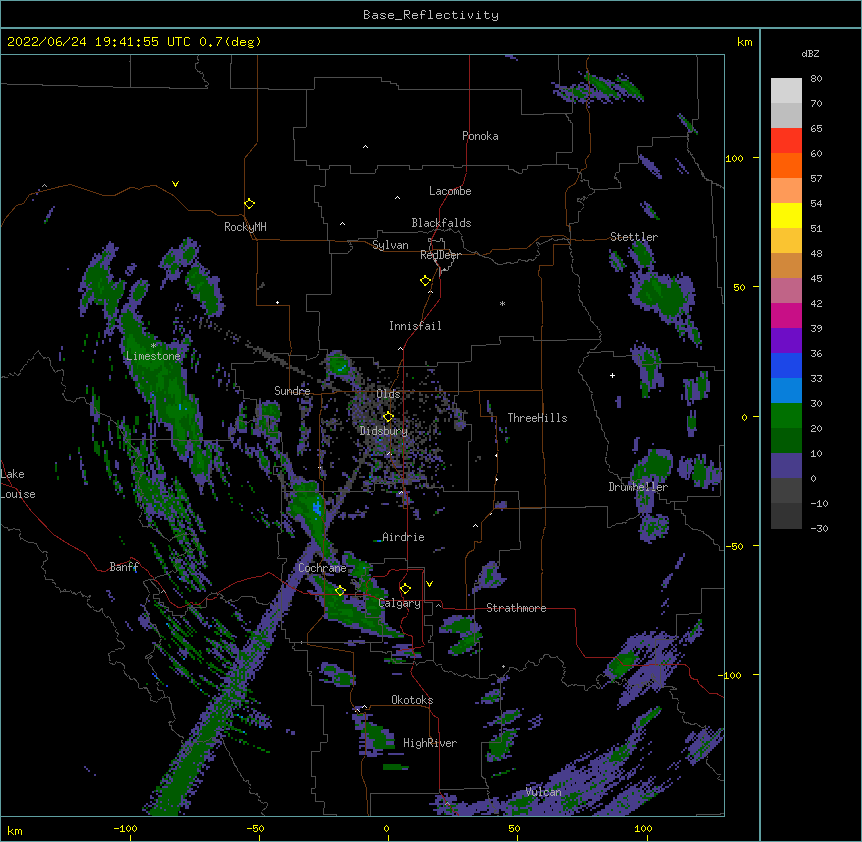Select the yellow marker just south of RedDeer
The width and height of the screenshot is (862, 842).
425,281
